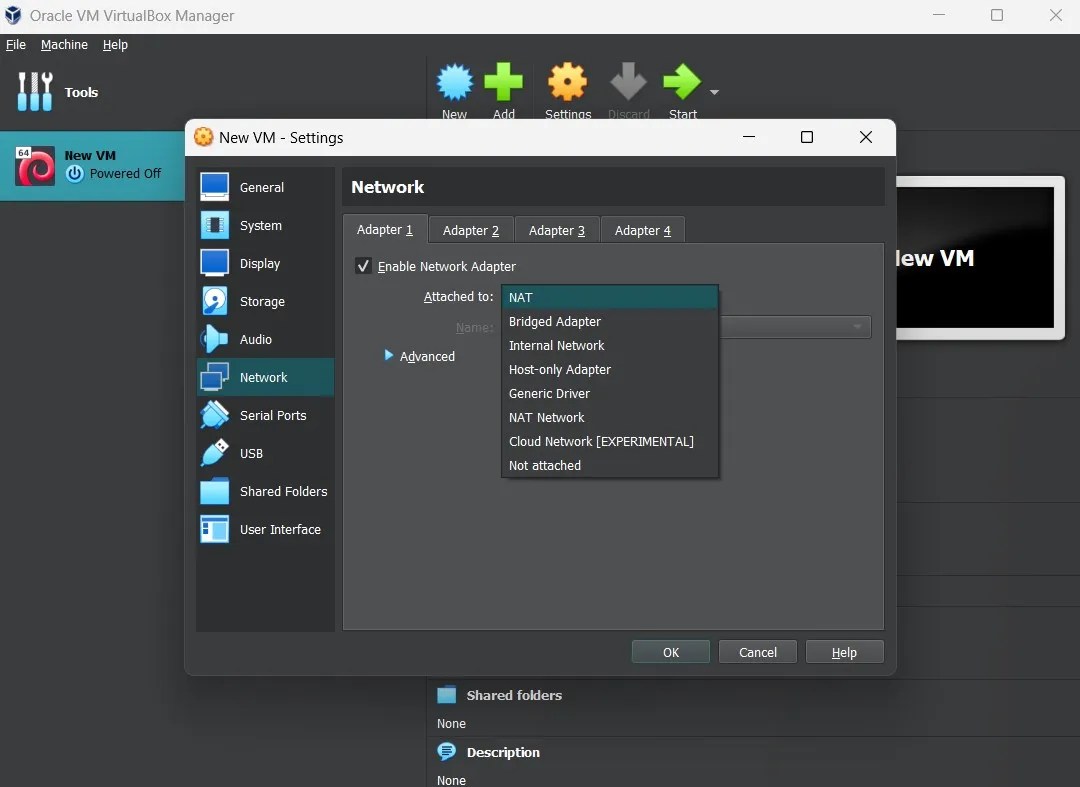Open the Serial Ports settings icon

pyautogui.click(x=214, y=415)
